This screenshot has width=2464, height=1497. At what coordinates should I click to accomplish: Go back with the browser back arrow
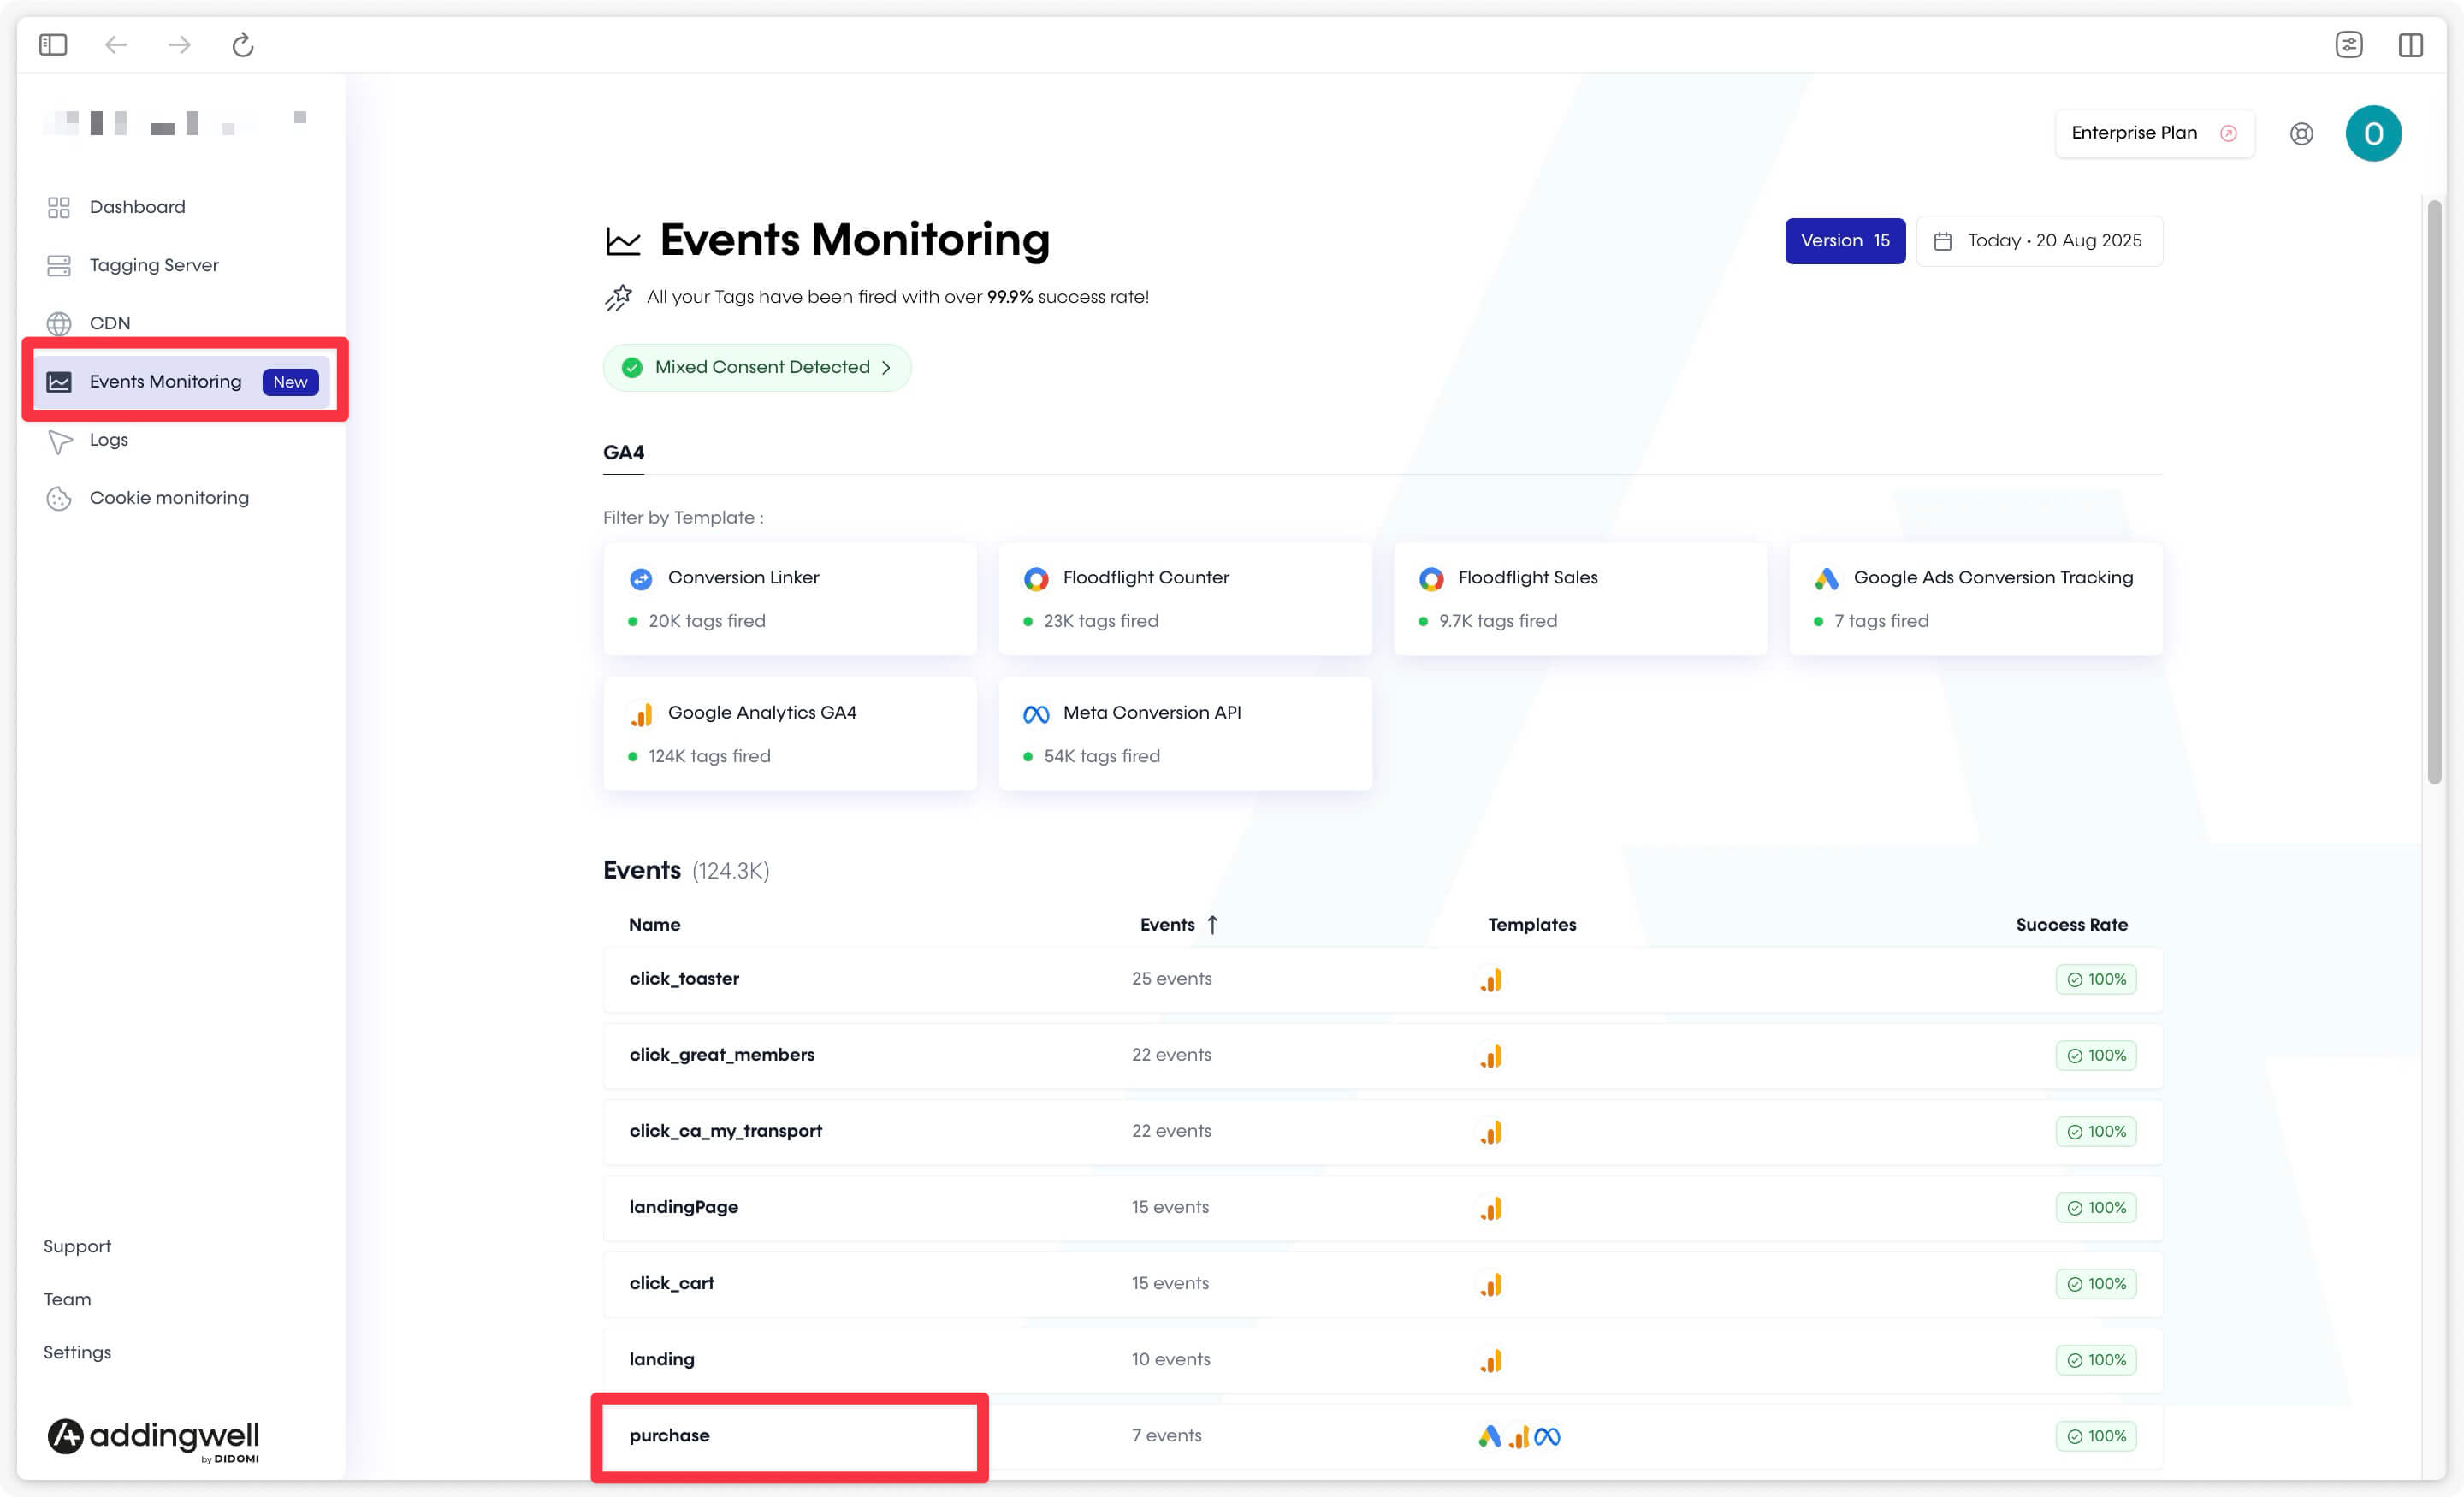pyautogui.click(x=116, y=45)
